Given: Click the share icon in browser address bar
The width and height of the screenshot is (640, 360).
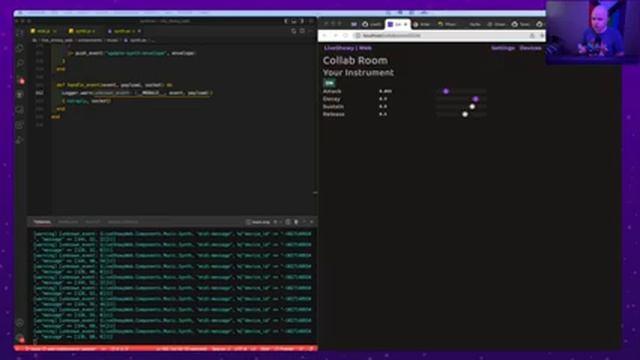Looking at the screenshot, I should point(532,36).
